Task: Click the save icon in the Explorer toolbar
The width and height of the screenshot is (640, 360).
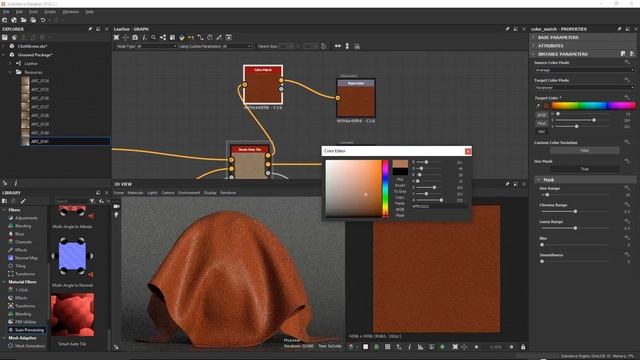Action: (5, 37)
